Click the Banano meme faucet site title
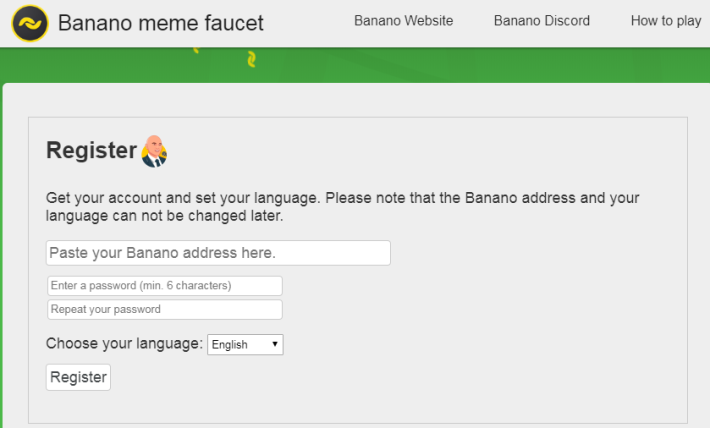This screenshot has height=428, width=710. (x=161, y=23)
